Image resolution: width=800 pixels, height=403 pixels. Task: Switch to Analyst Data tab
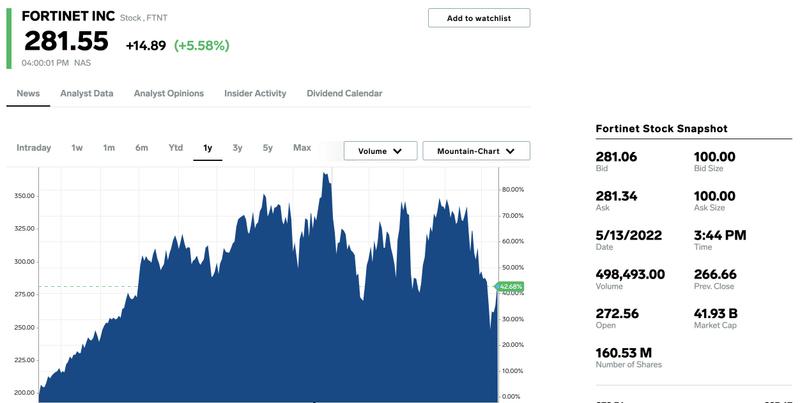click(x=87, y=93)
